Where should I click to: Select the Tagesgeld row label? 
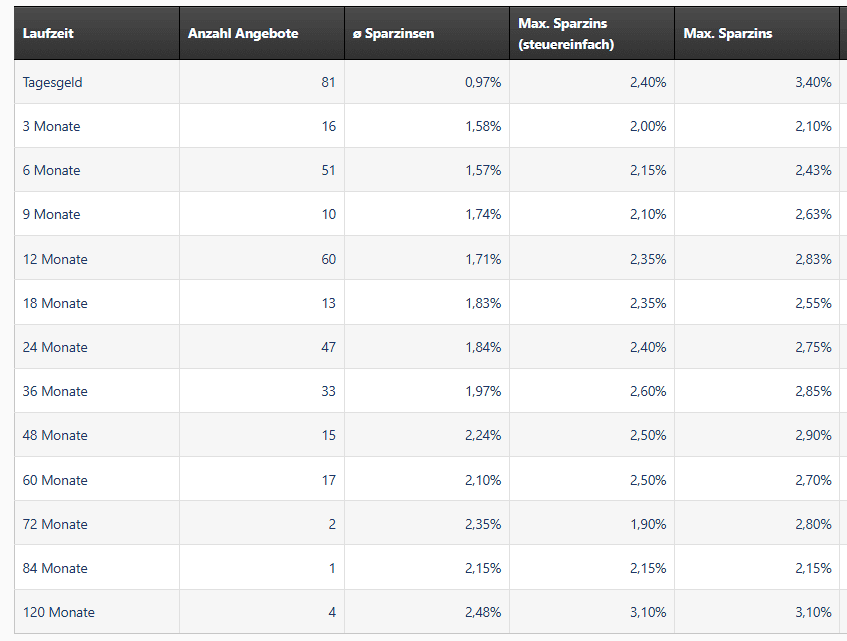point(53,82)
